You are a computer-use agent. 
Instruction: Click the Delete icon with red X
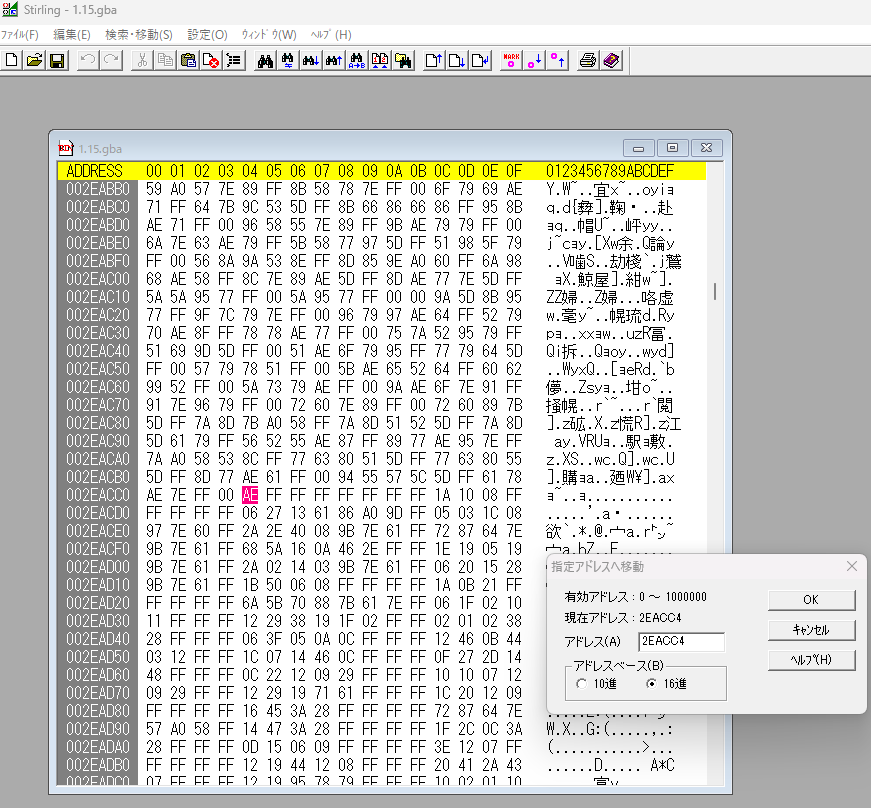point(211,60)
